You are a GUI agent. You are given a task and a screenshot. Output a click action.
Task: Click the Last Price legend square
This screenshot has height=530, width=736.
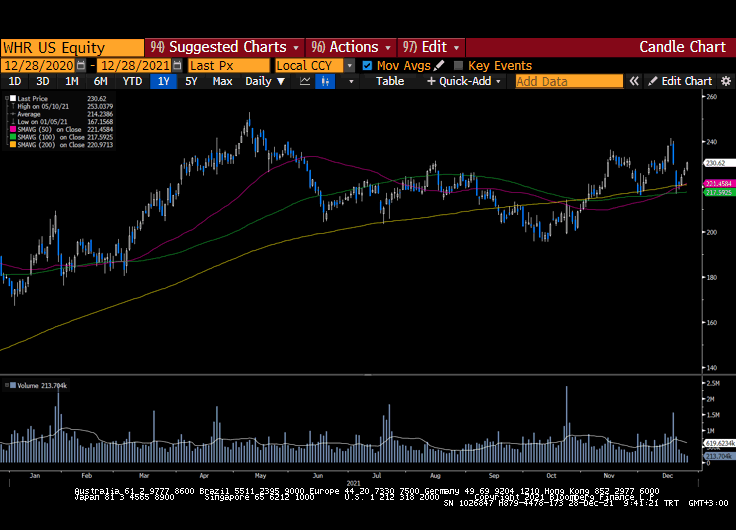coord(13,99)
